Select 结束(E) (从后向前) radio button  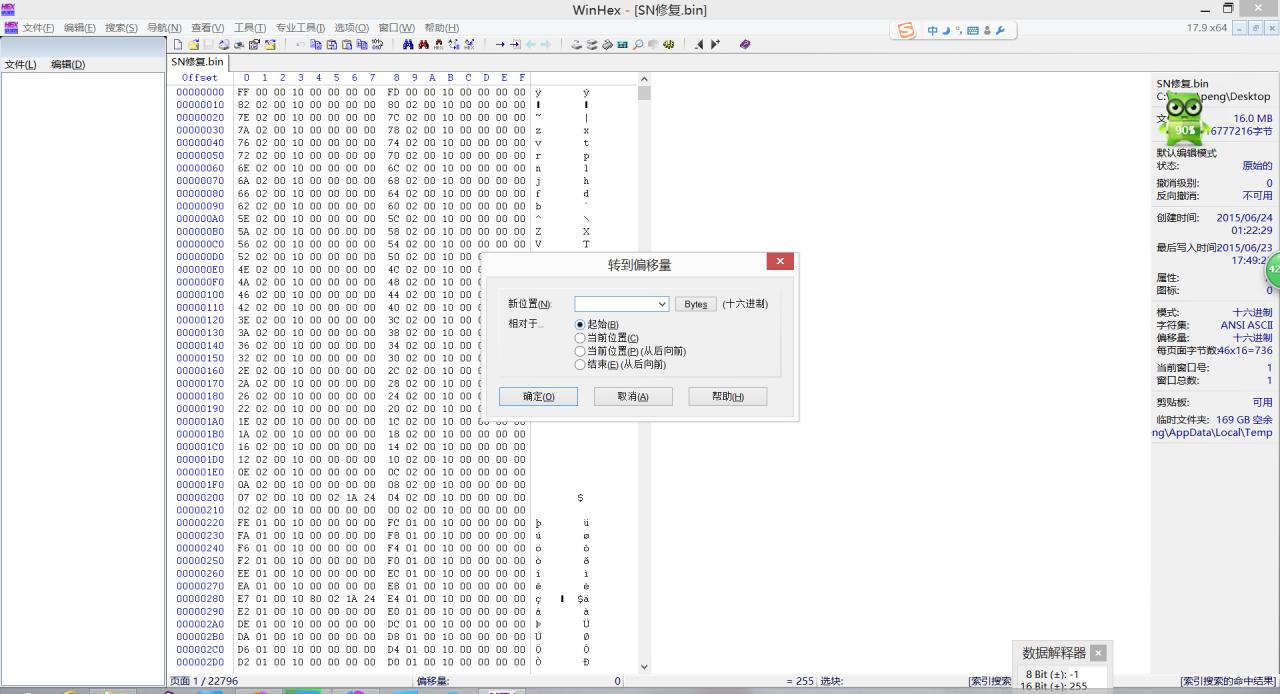click(x=580, y=364)
